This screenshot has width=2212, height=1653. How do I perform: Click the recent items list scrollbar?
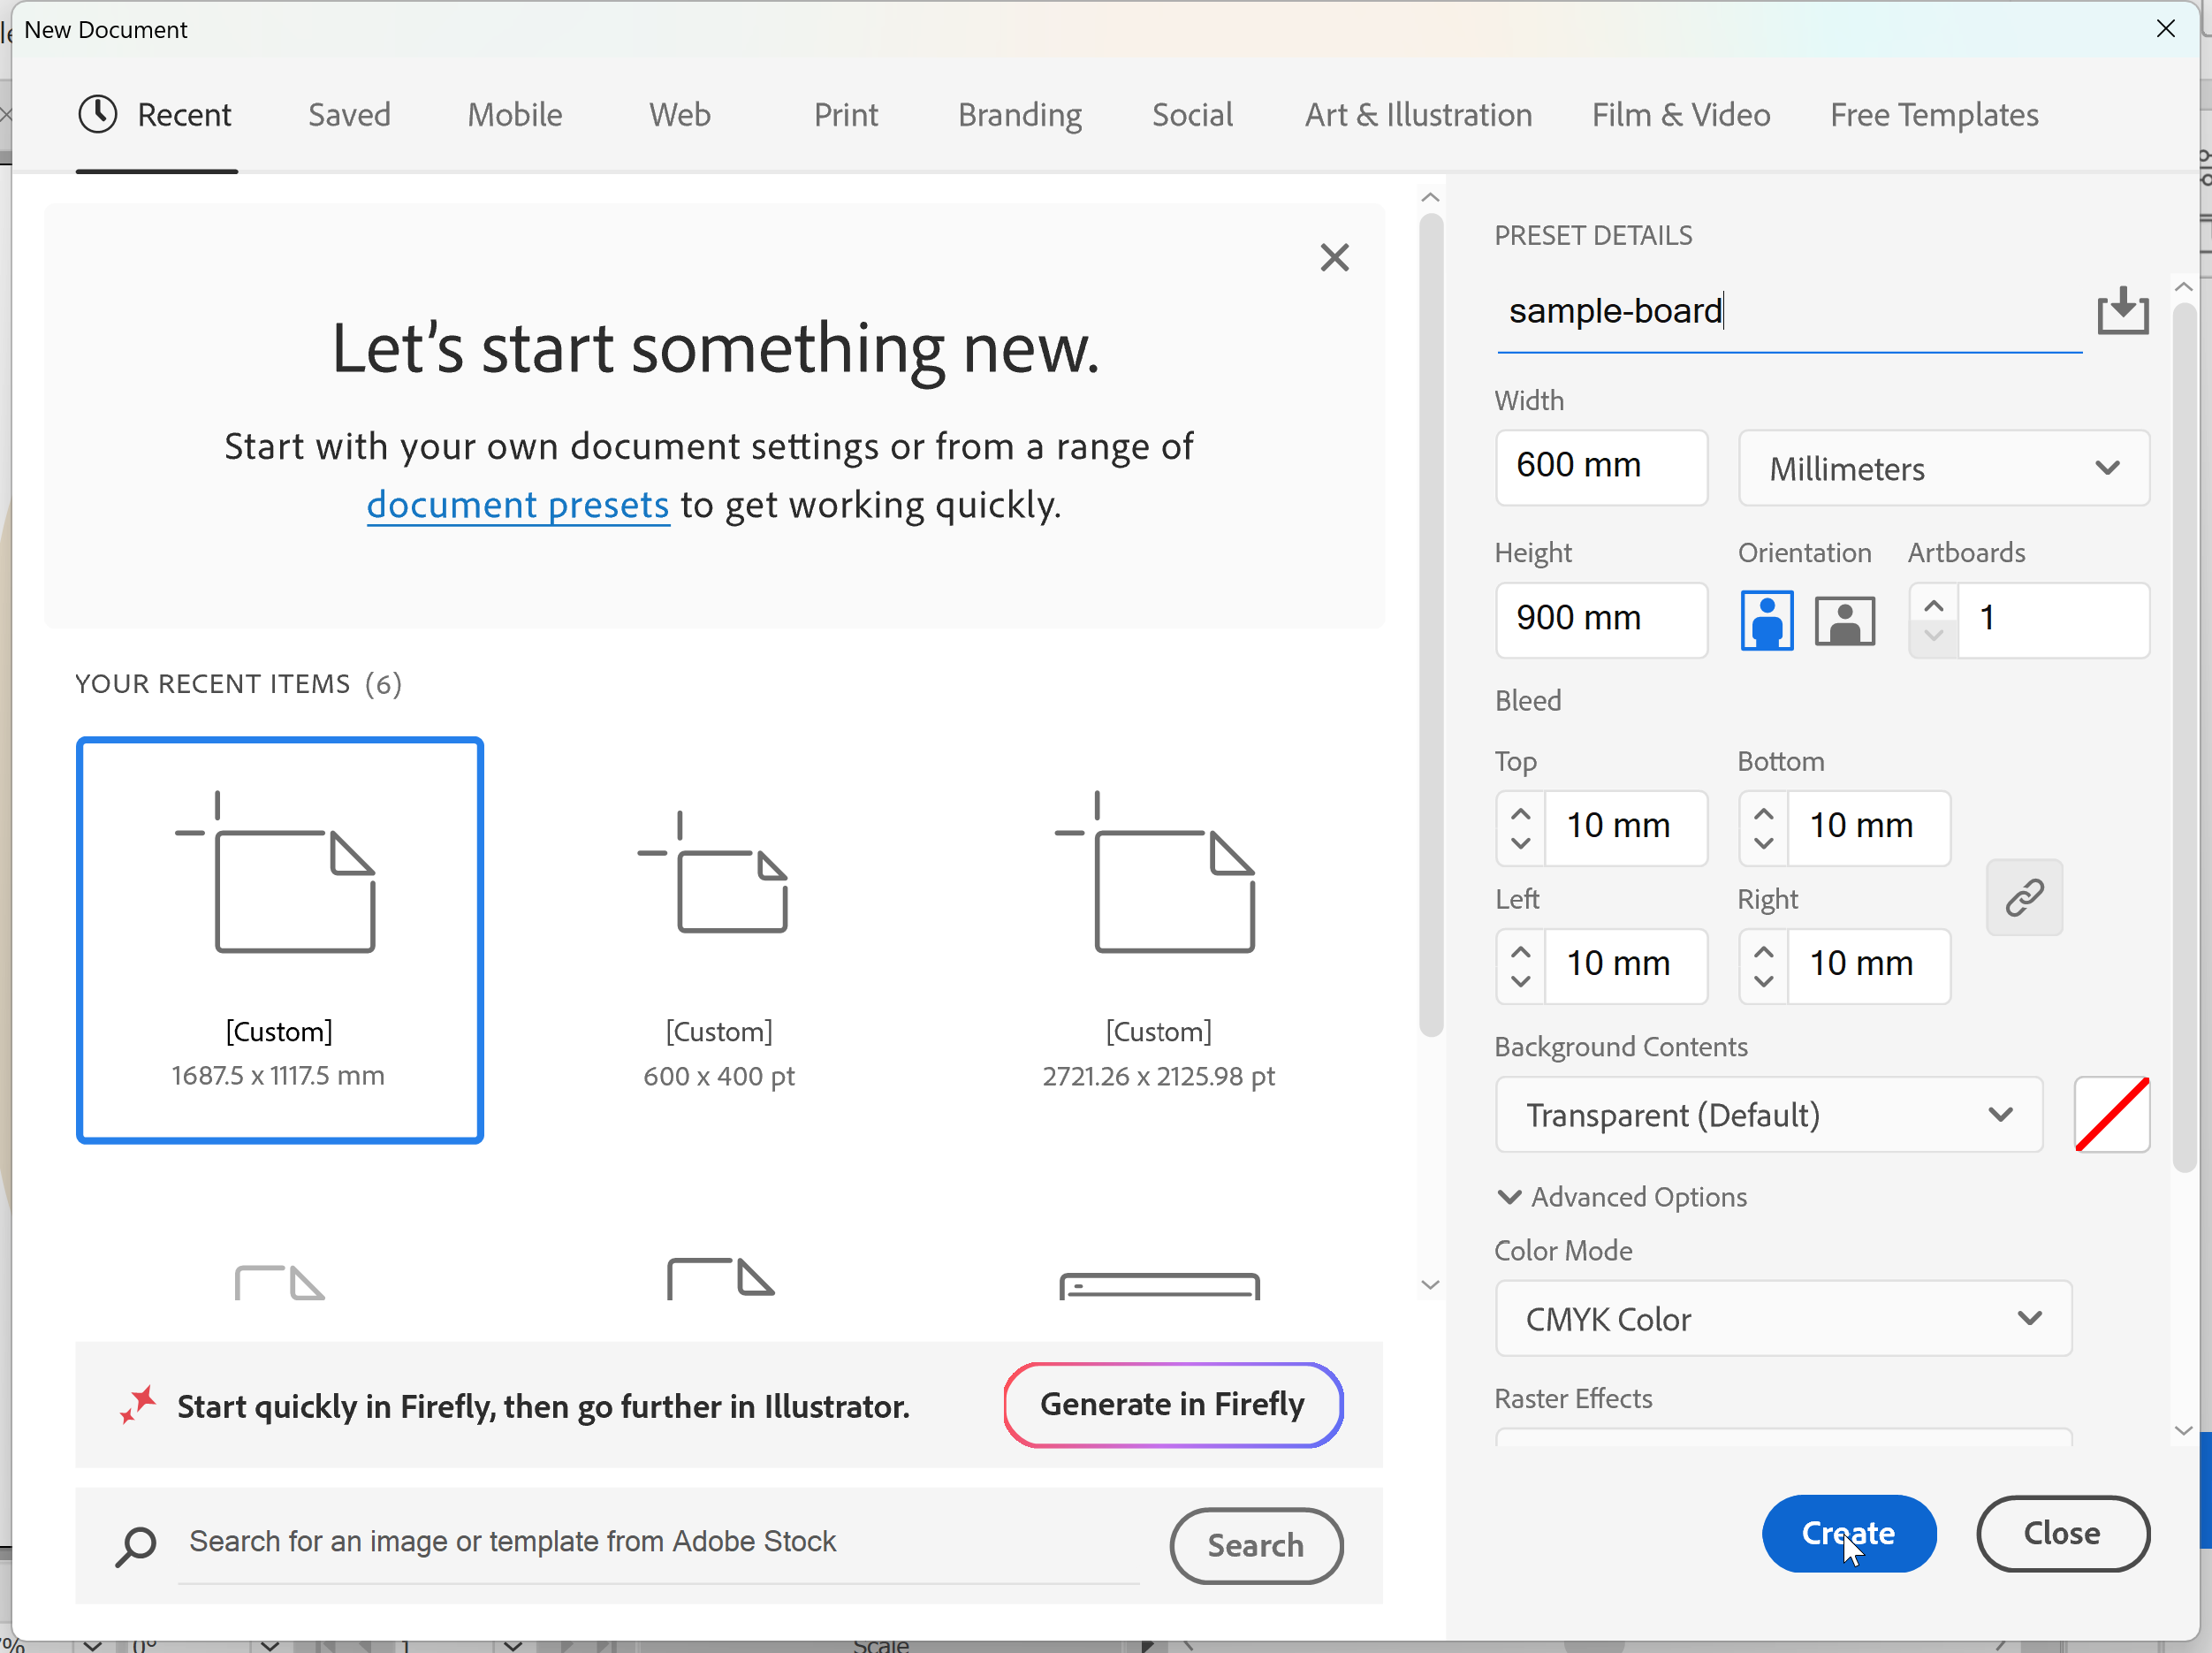pyautogui.click(x=1431, y=625)
